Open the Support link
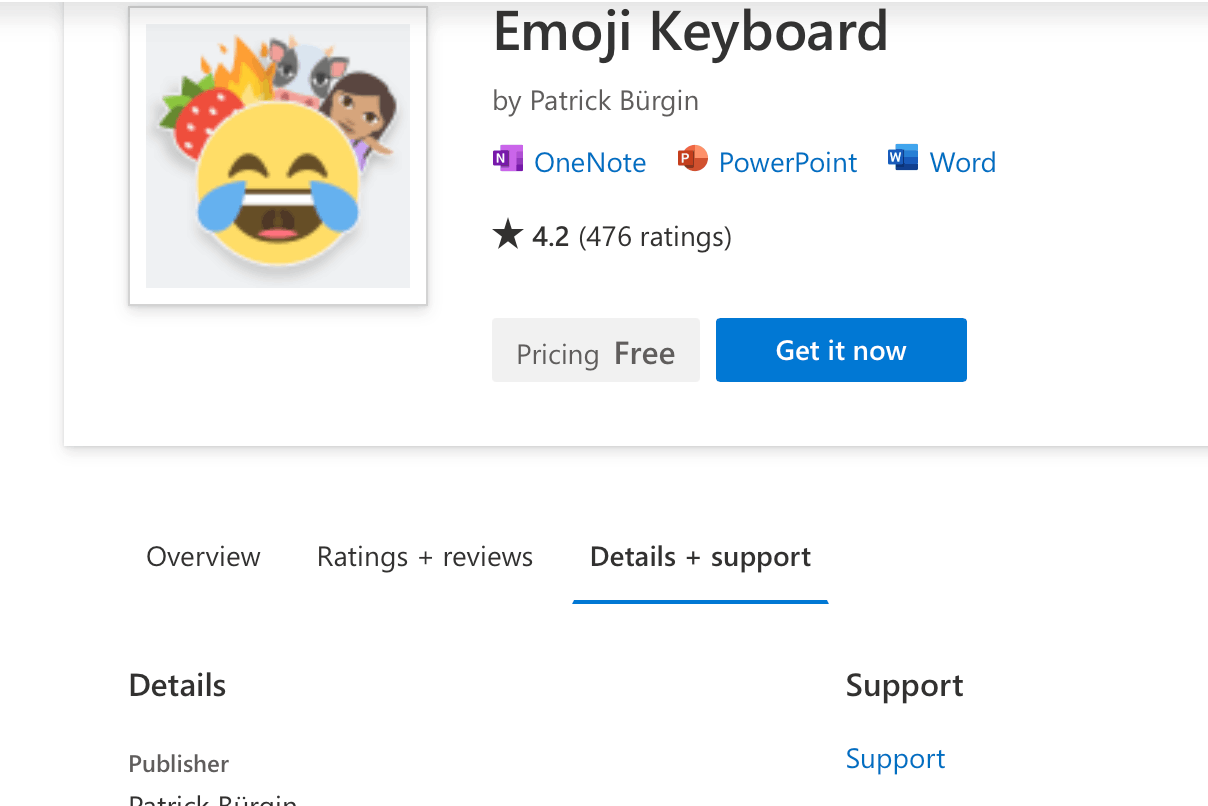 pos(895,758)
